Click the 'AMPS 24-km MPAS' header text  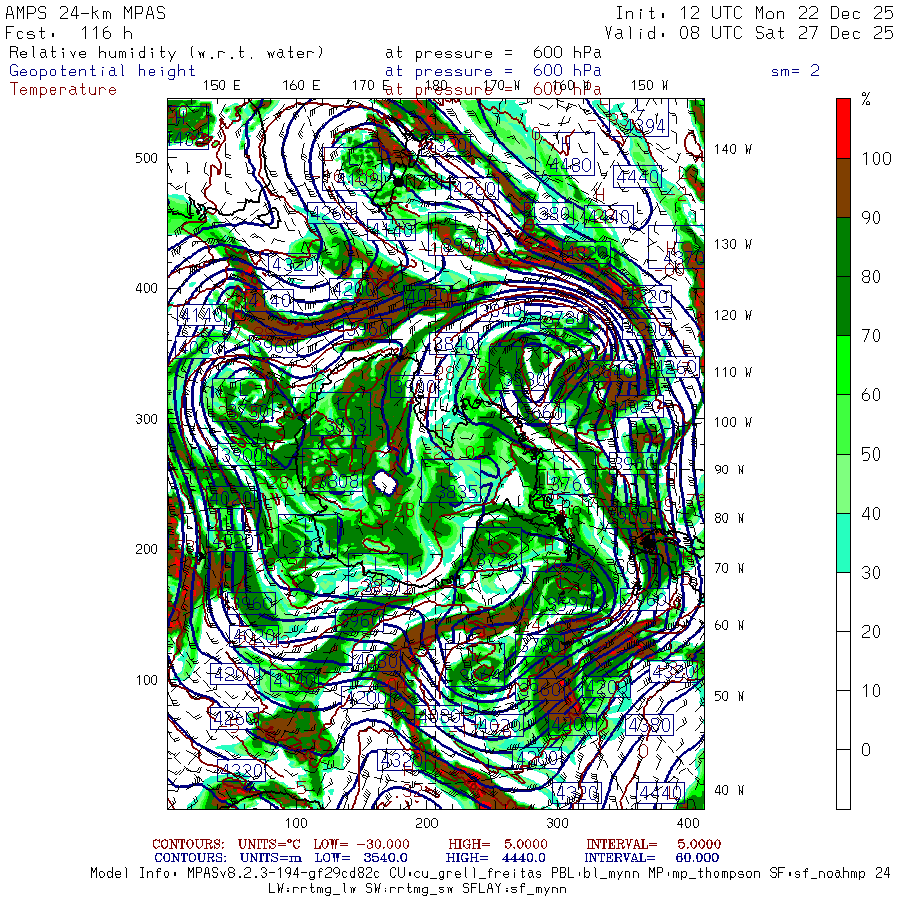point(86,13)
